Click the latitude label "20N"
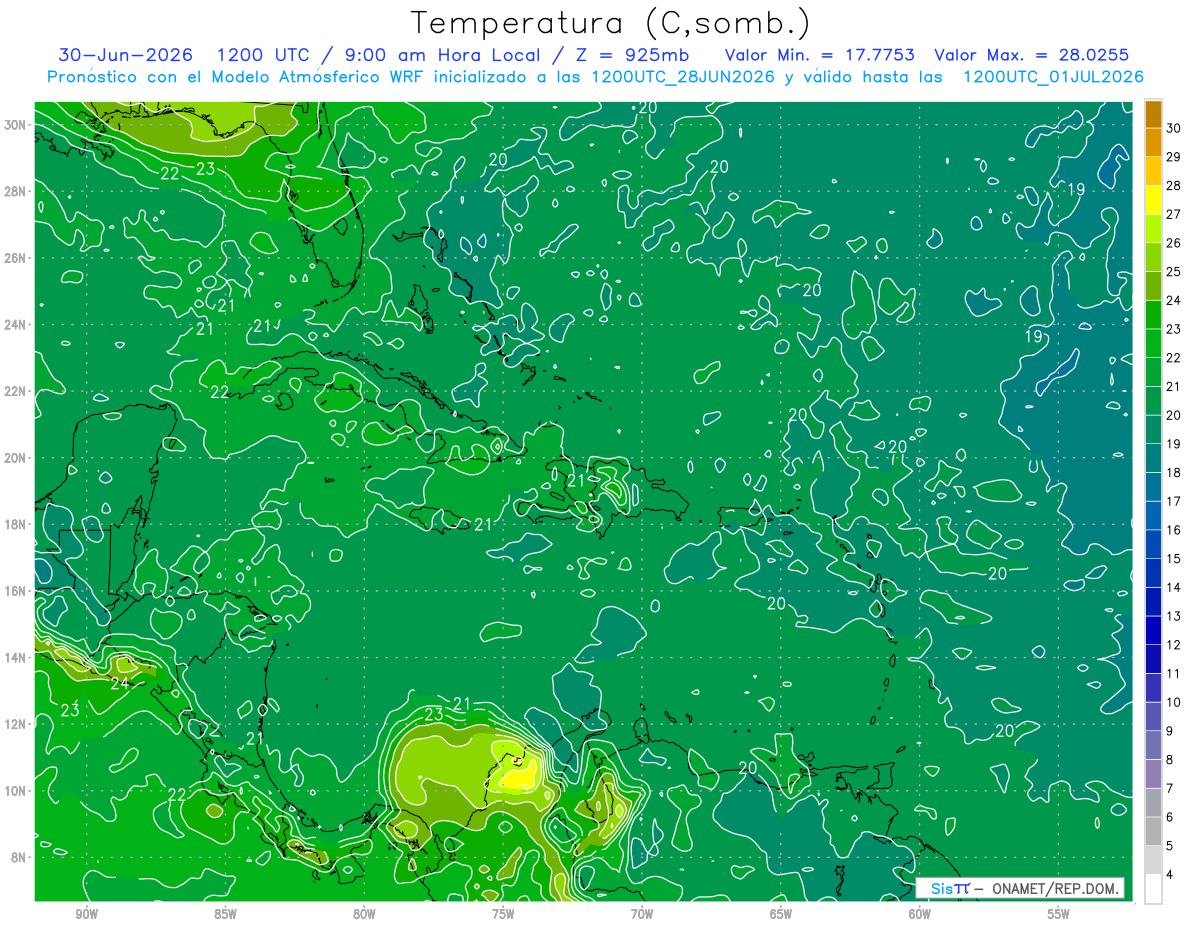Viewport: 1200px width, 927px height. coord(17,458)
